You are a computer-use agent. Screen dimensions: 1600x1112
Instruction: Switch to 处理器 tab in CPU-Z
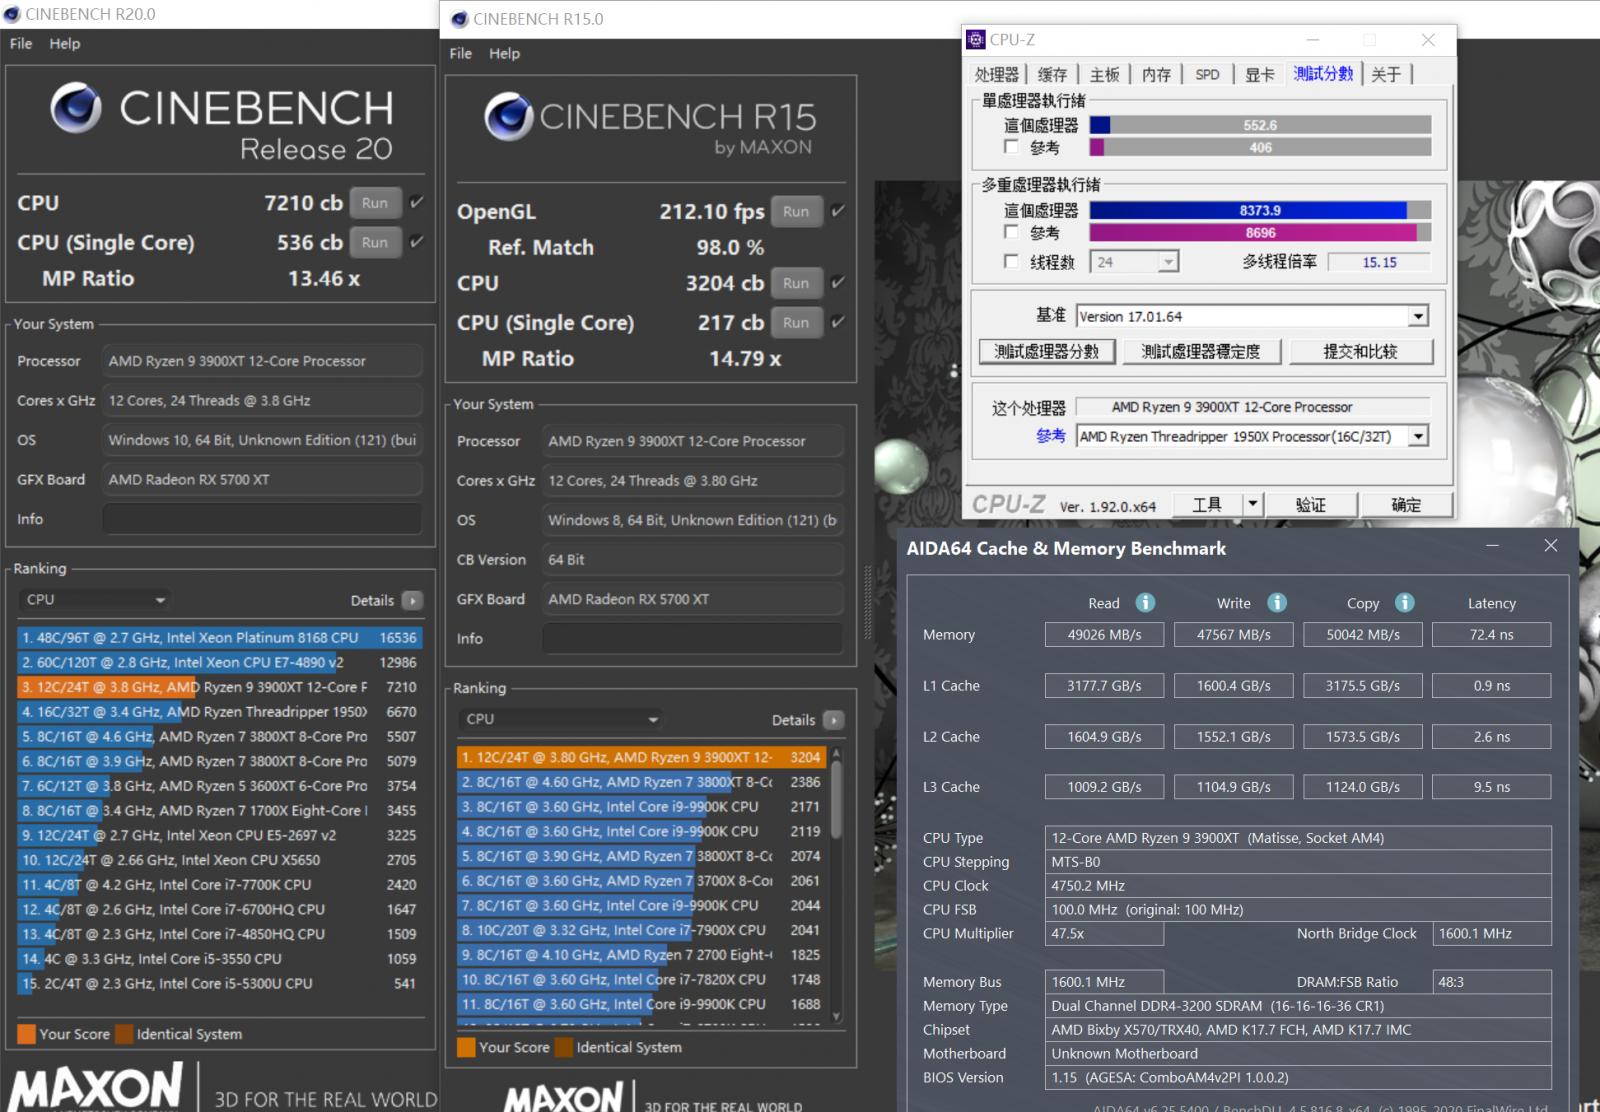[997, 74]
